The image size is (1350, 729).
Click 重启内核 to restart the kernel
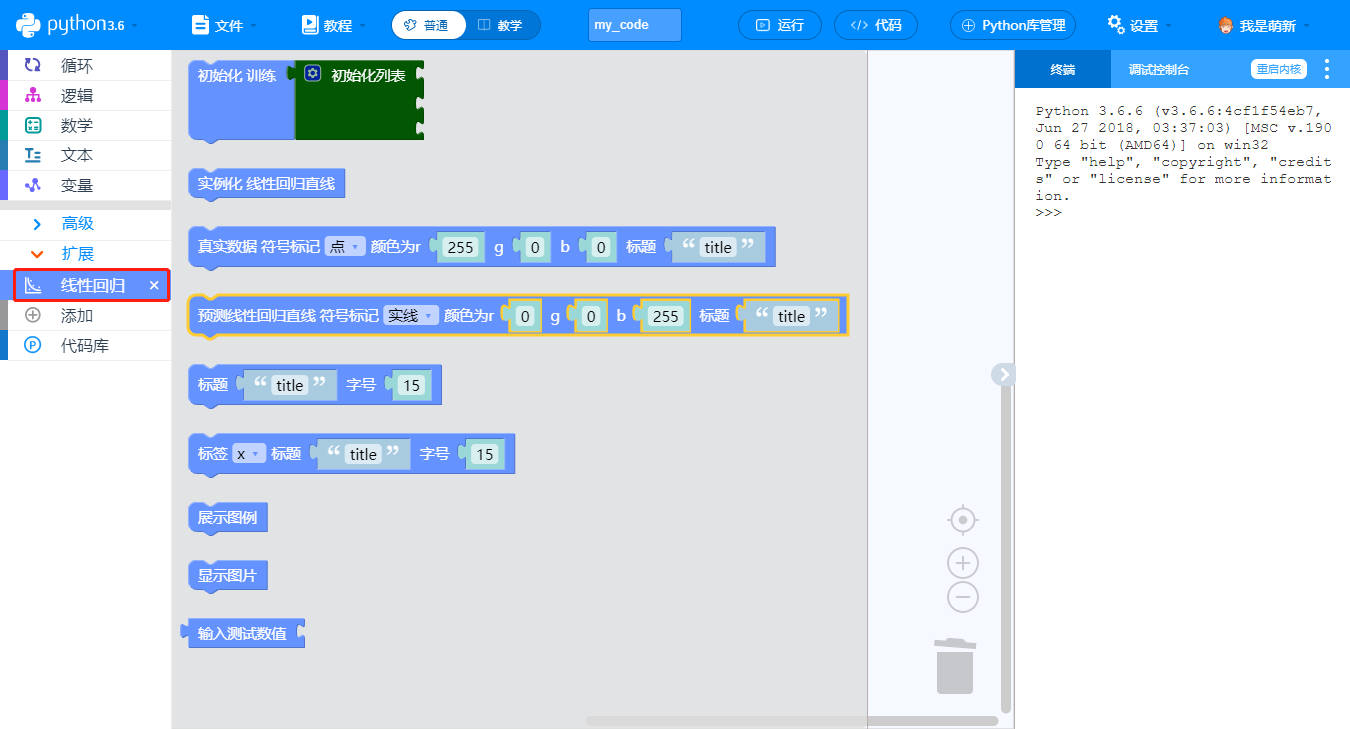click(1279, 69)
